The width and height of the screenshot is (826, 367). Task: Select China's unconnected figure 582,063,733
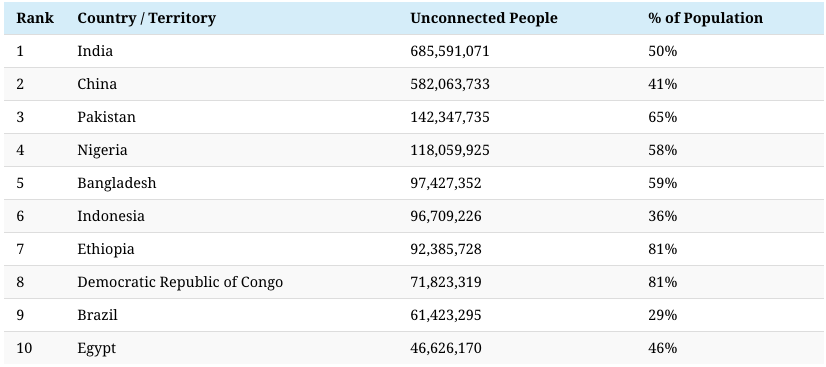click(450, 84)
